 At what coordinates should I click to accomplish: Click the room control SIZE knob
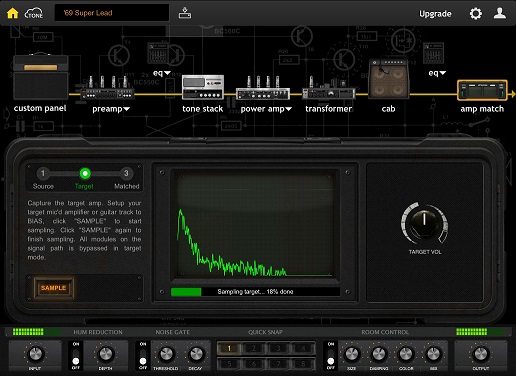(x=351, y=354)
